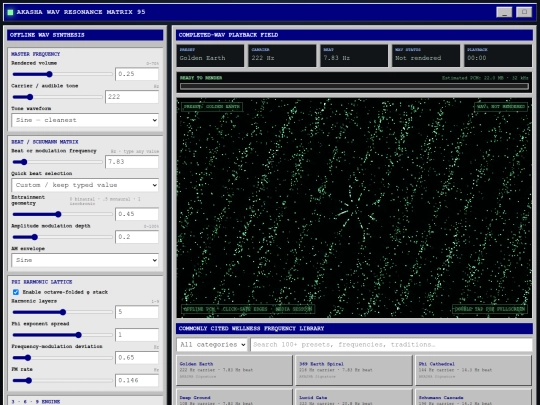Select the Phi exponent spread 1 field
Viewport: 540px width, 405px height.
(137, 335)
